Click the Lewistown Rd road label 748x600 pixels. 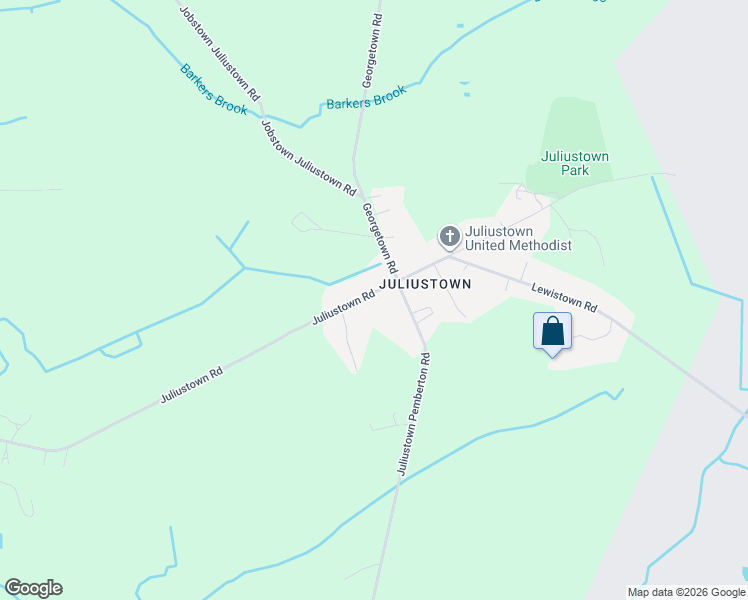click(564, 298)
